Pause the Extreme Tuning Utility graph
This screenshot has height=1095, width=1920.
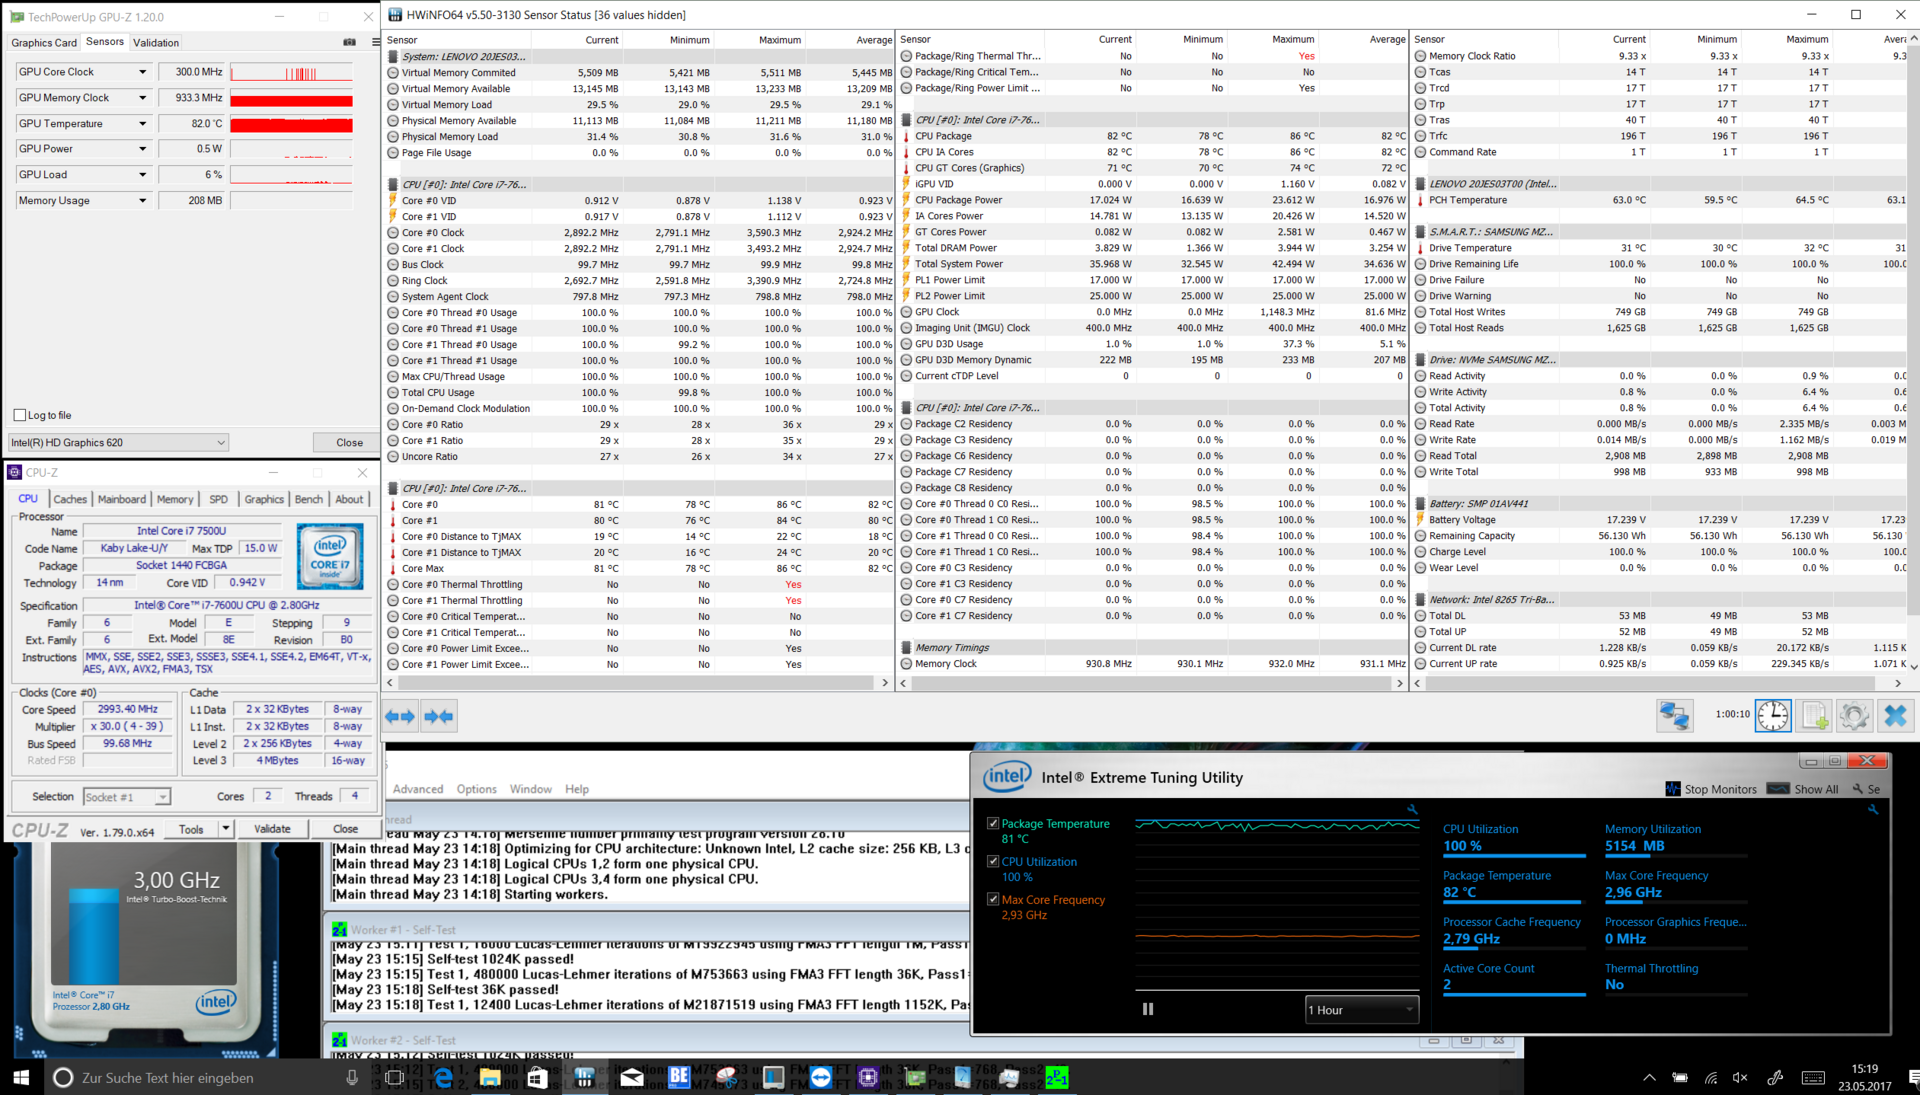pyautogui.click(x=1148, y=1009)
